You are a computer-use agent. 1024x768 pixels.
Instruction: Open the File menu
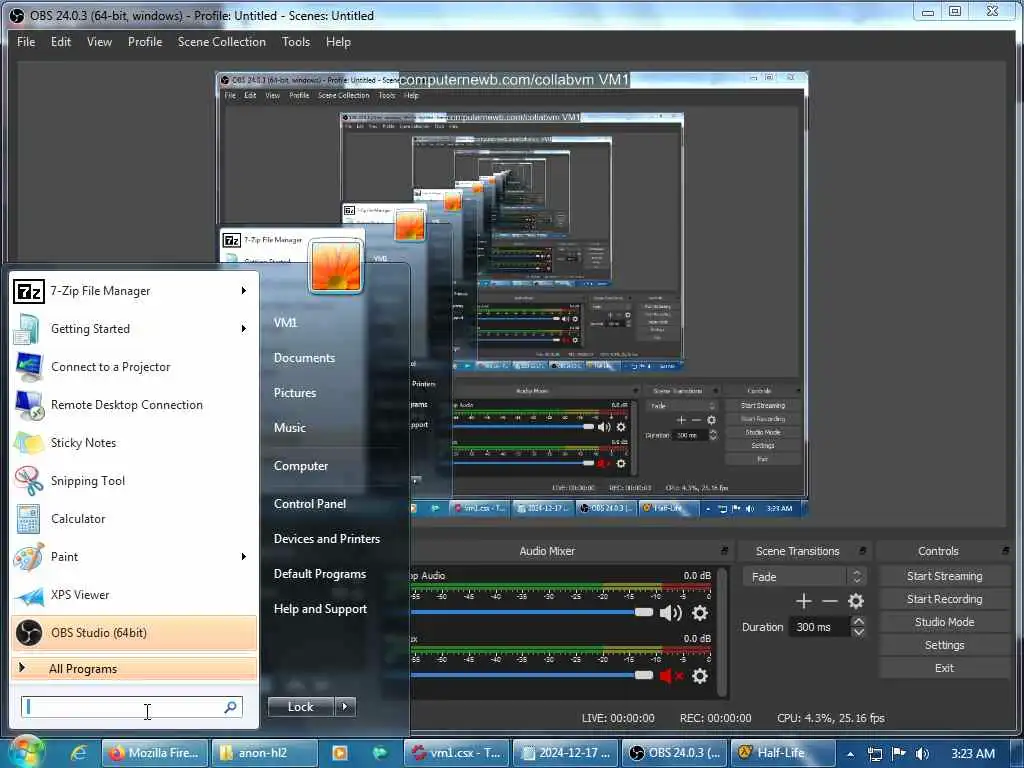coord(26,42)
